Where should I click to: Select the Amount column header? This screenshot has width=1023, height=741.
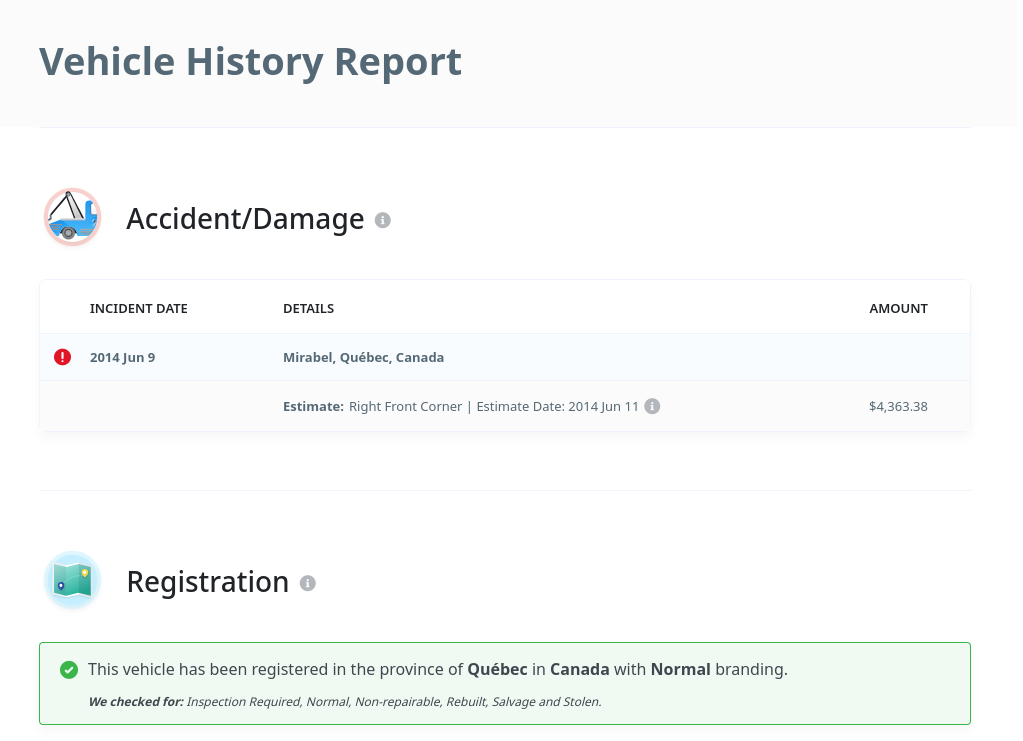coord(898,308)
